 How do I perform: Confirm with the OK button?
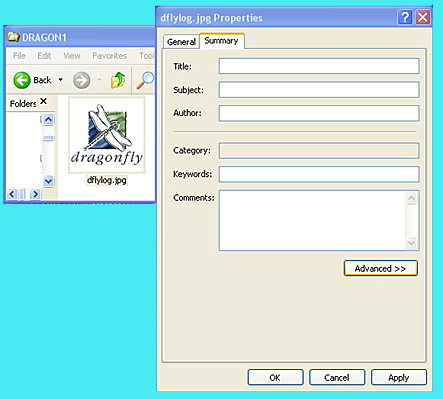[x=275, y=377]
